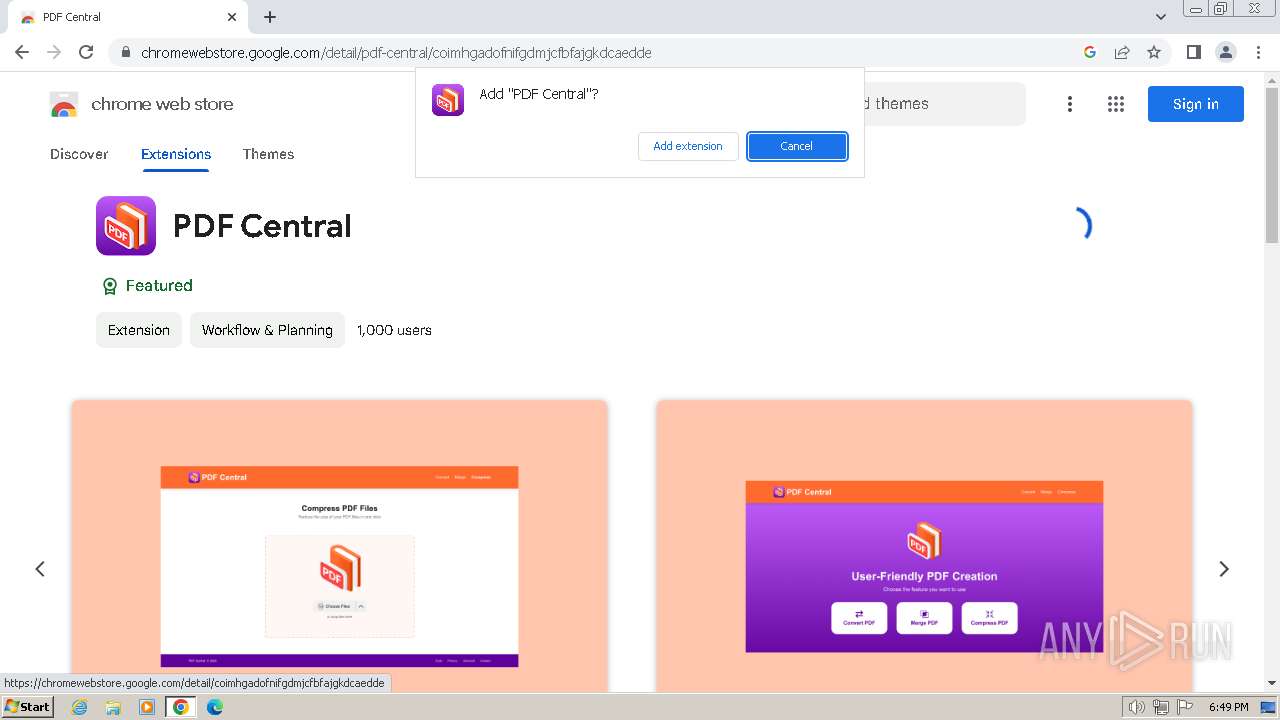Cancel the Add PDF Central dialog

coord(797,146)
